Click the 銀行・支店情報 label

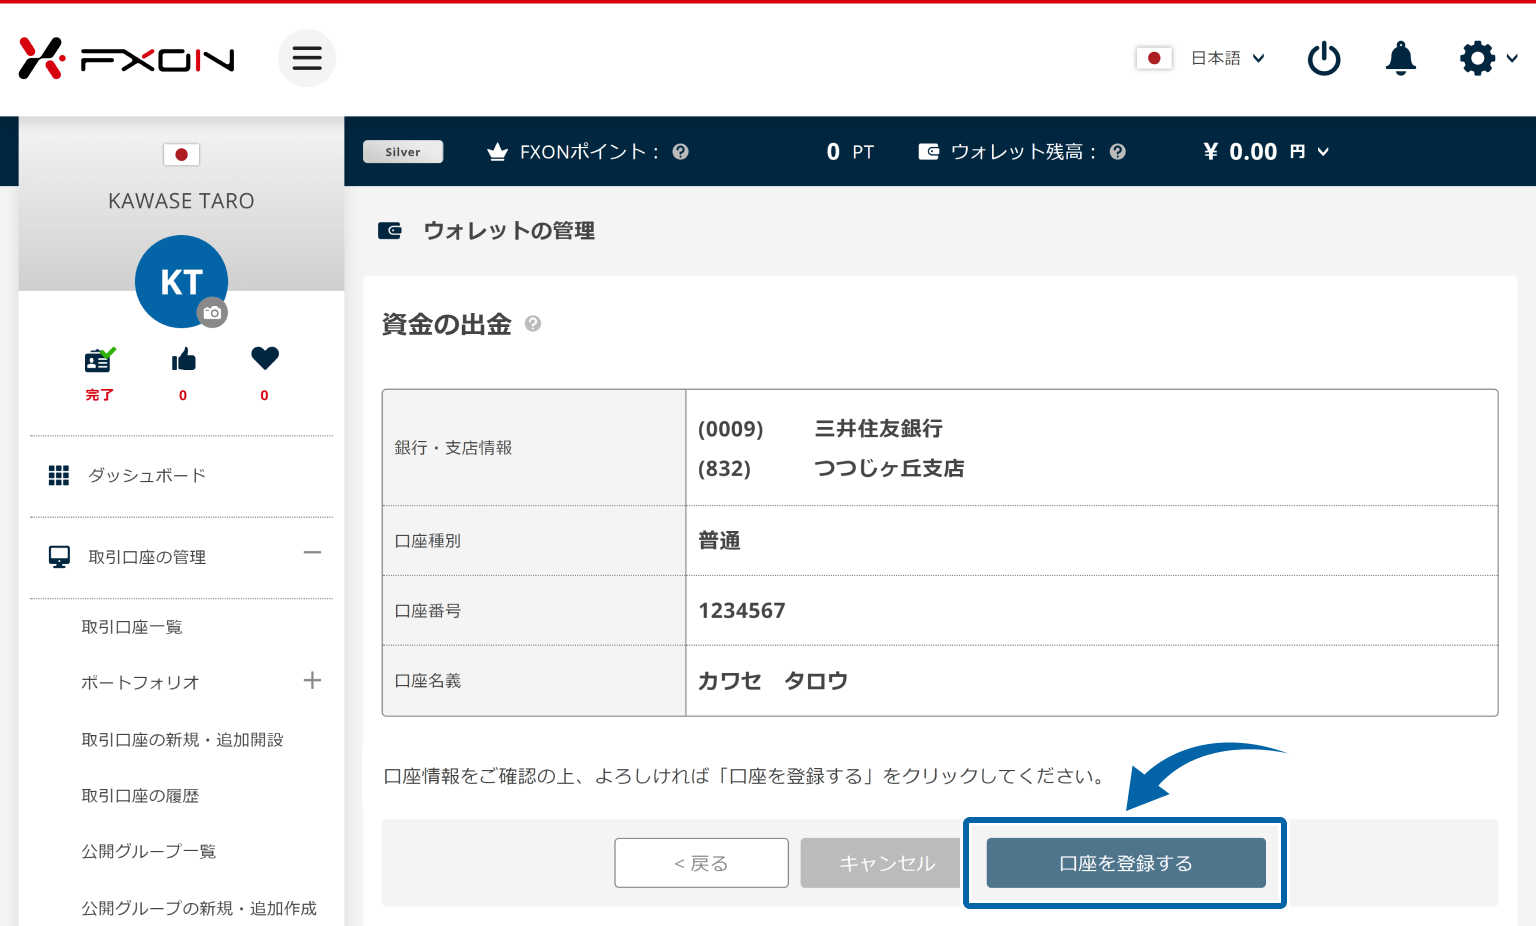click(x=453, y=448)
